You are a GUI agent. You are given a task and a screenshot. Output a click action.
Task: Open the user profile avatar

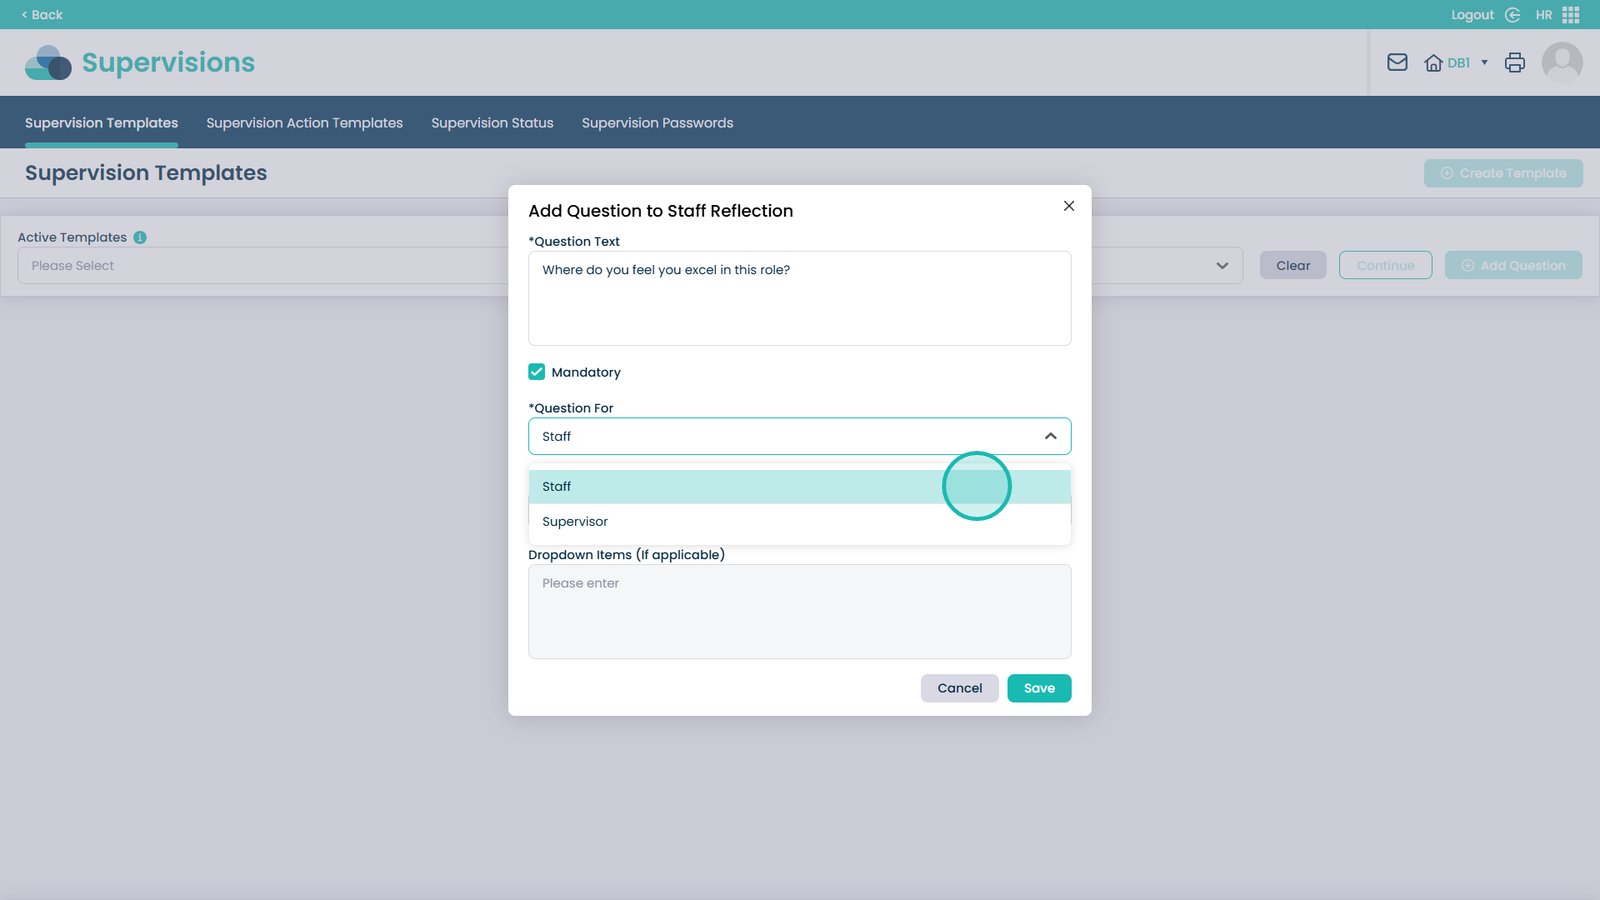[1562, 63]
